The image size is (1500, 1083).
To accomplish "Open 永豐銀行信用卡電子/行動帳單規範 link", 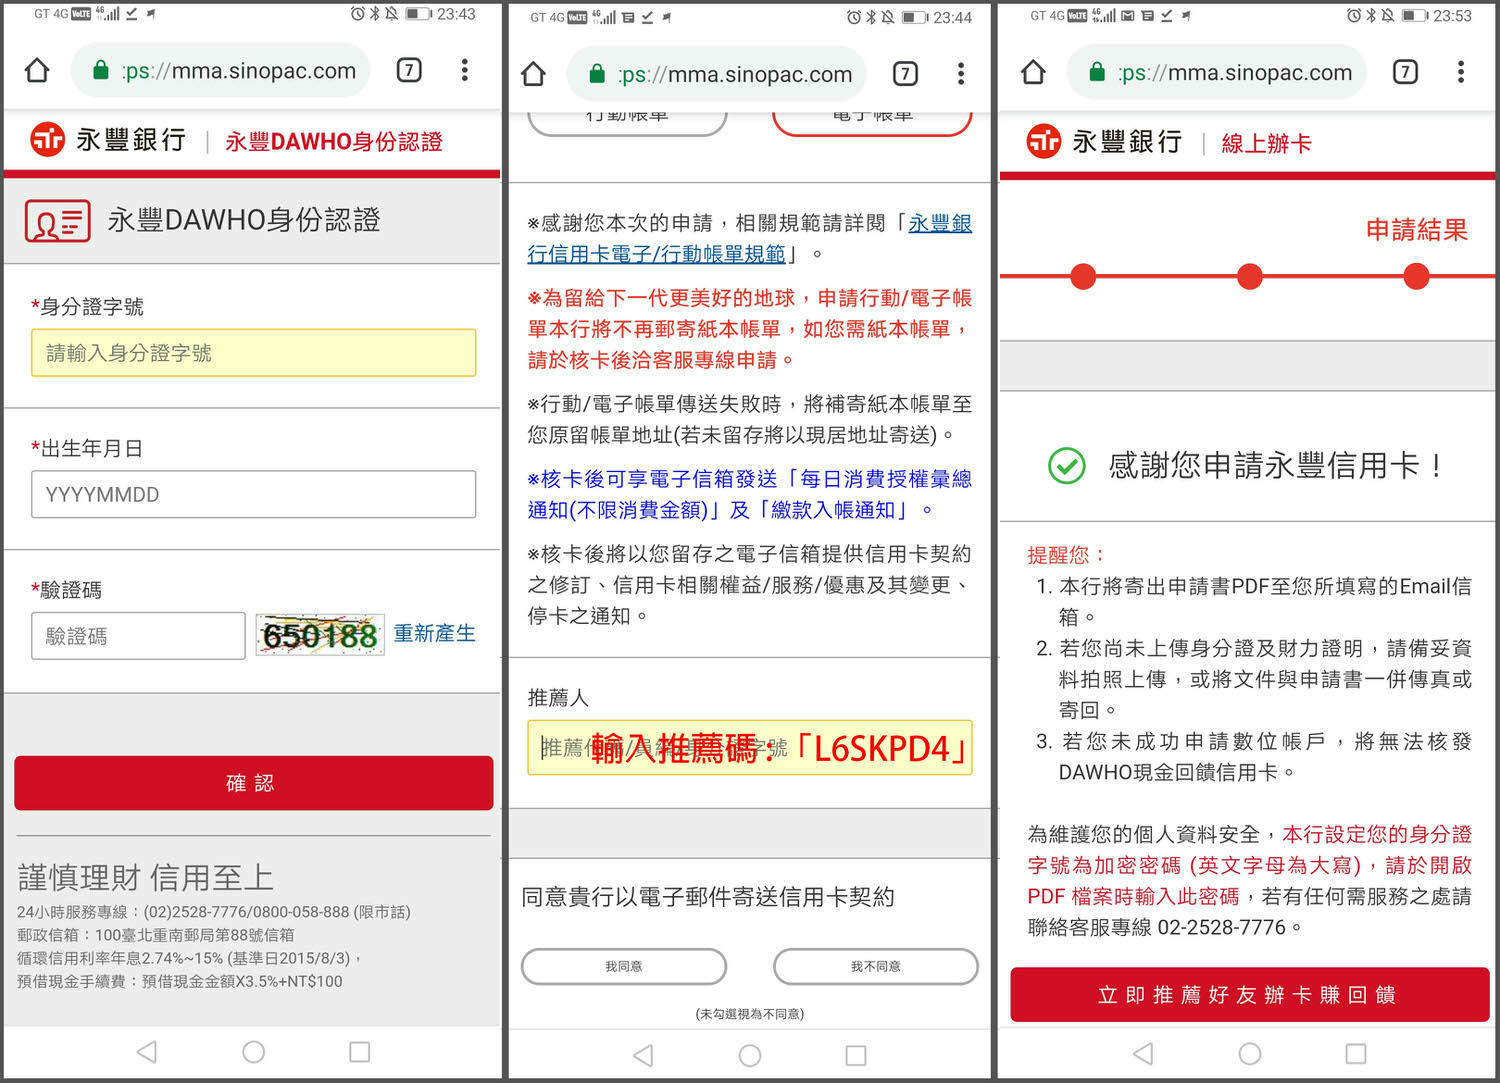I will (750, 238).
